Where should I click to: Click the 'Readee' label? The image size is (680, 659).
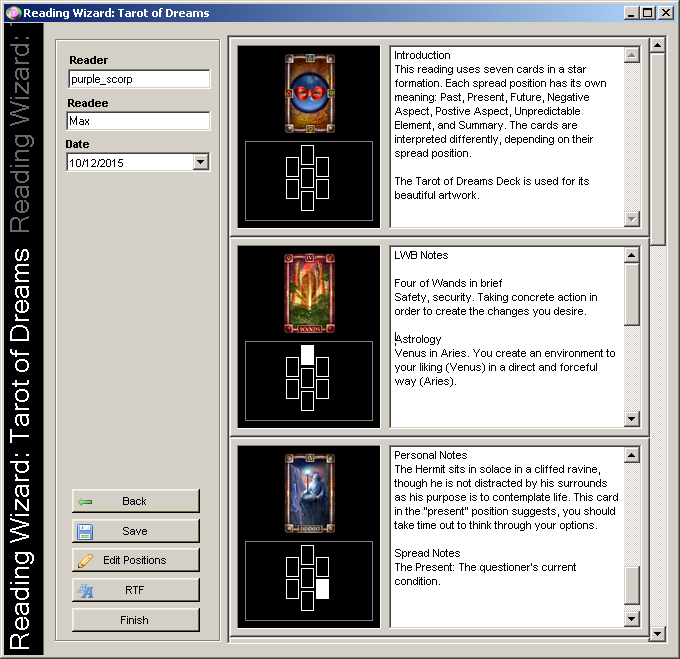pos(88,103)
